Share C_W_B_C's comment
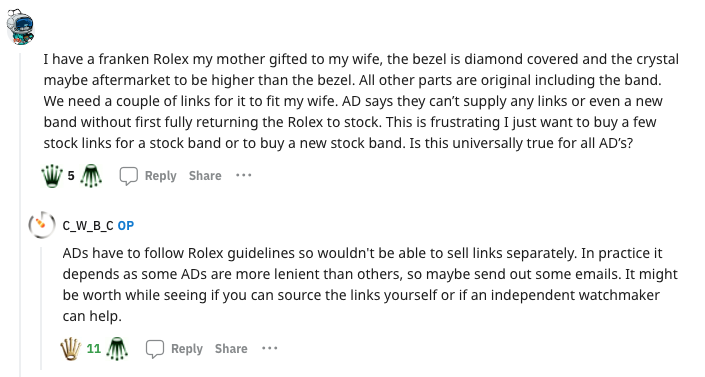The image size is (705, 377). coord(231,349)
